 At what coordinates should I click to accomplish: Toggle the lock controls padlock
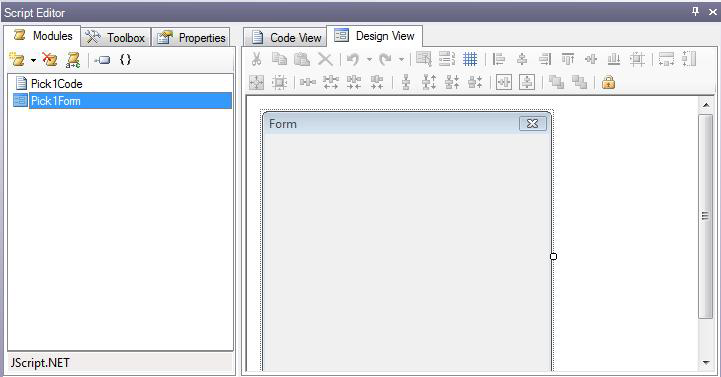pyautogui.click(x=608, y=83)
